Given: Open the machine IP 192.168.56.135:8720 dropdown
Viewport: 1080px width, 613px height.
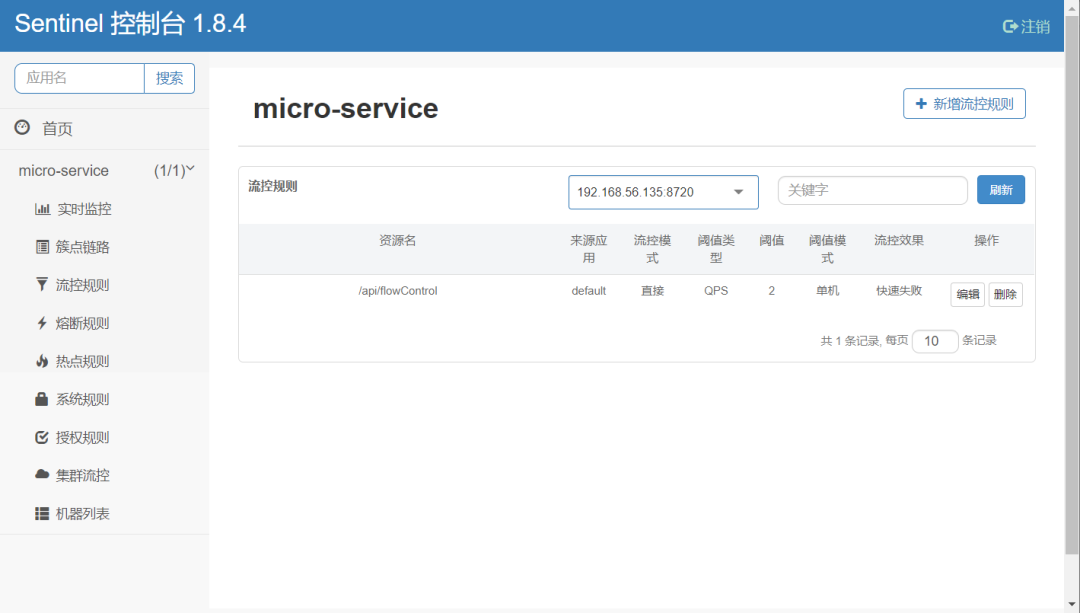Looking at the screenshot, I should [663, 192].
